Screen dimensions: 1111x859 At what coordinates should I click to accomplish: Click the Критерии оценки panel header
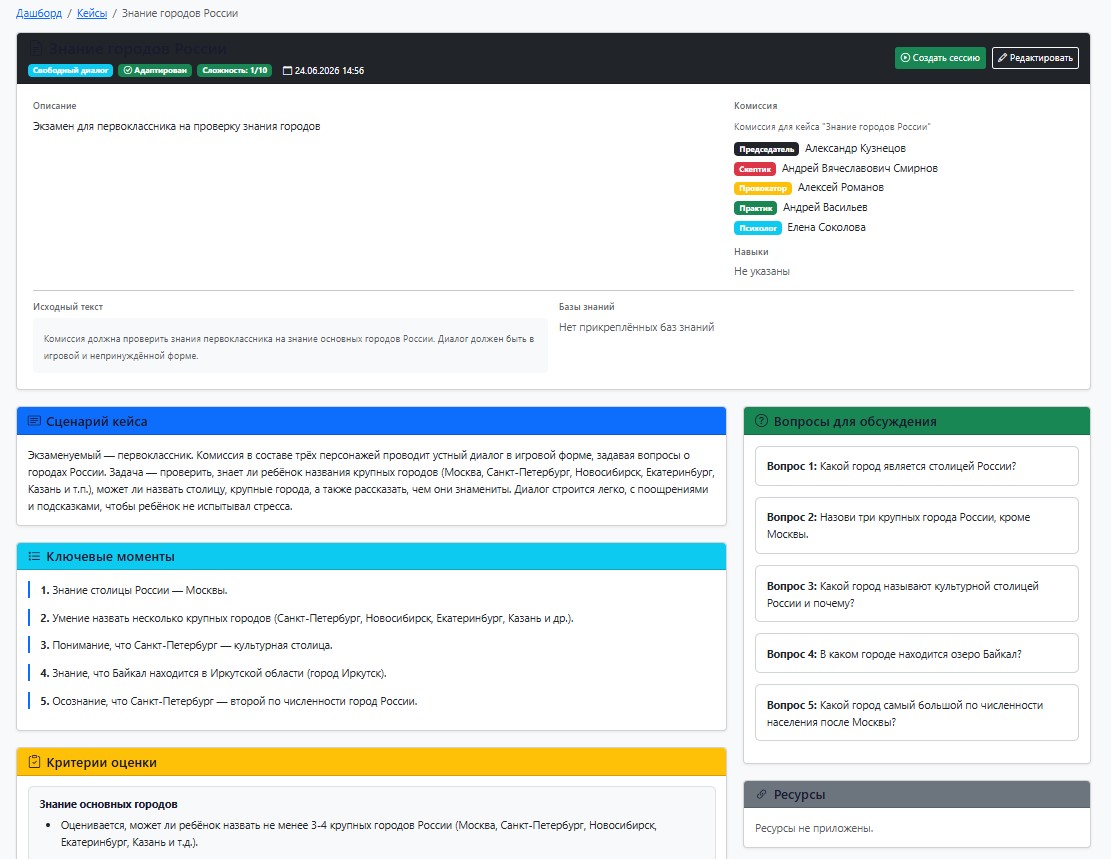click(371, 762)
